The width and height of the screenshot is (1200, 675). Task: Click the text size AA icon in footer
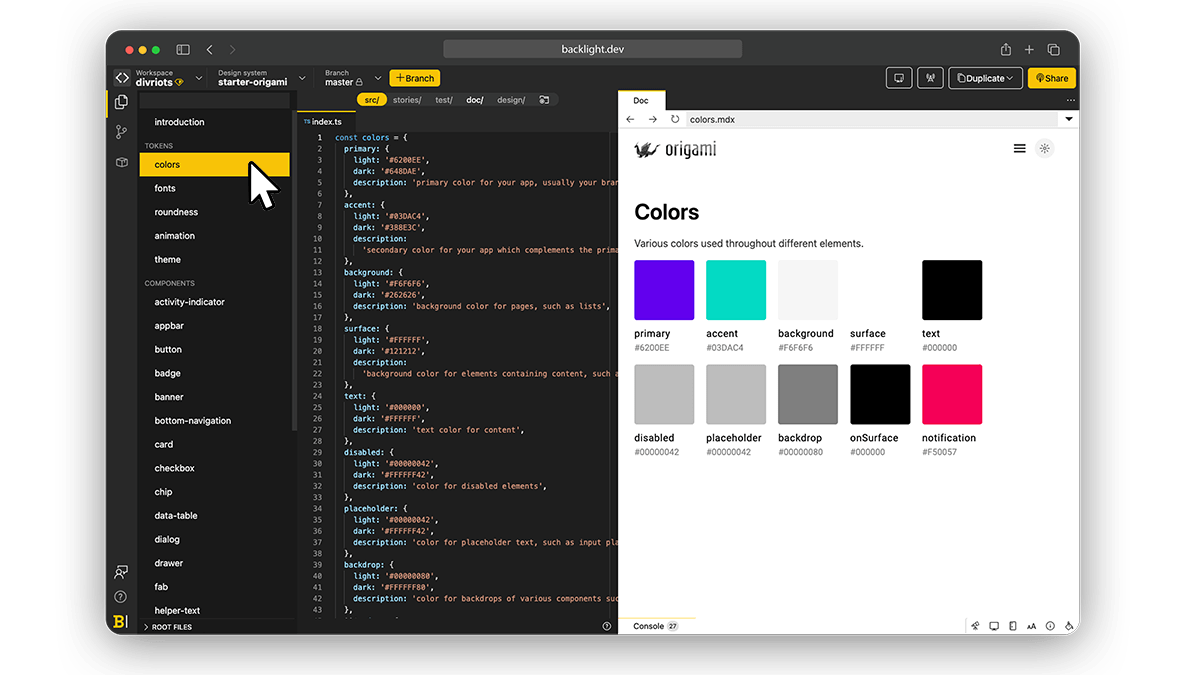tap(1031, 626)
